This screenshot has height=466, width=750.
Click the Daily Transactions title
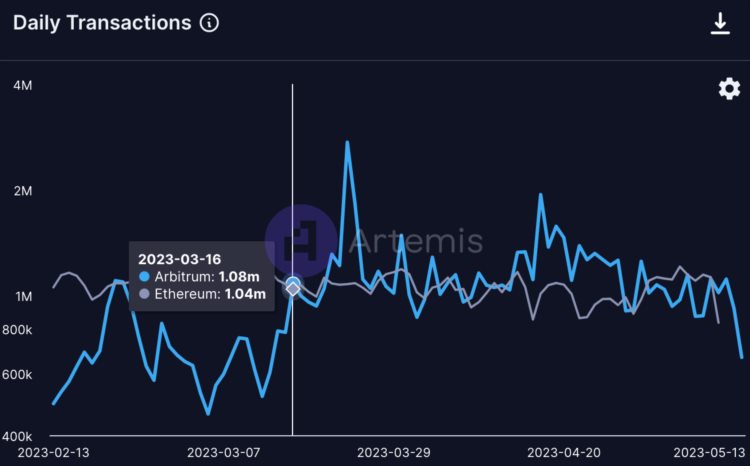101,23
